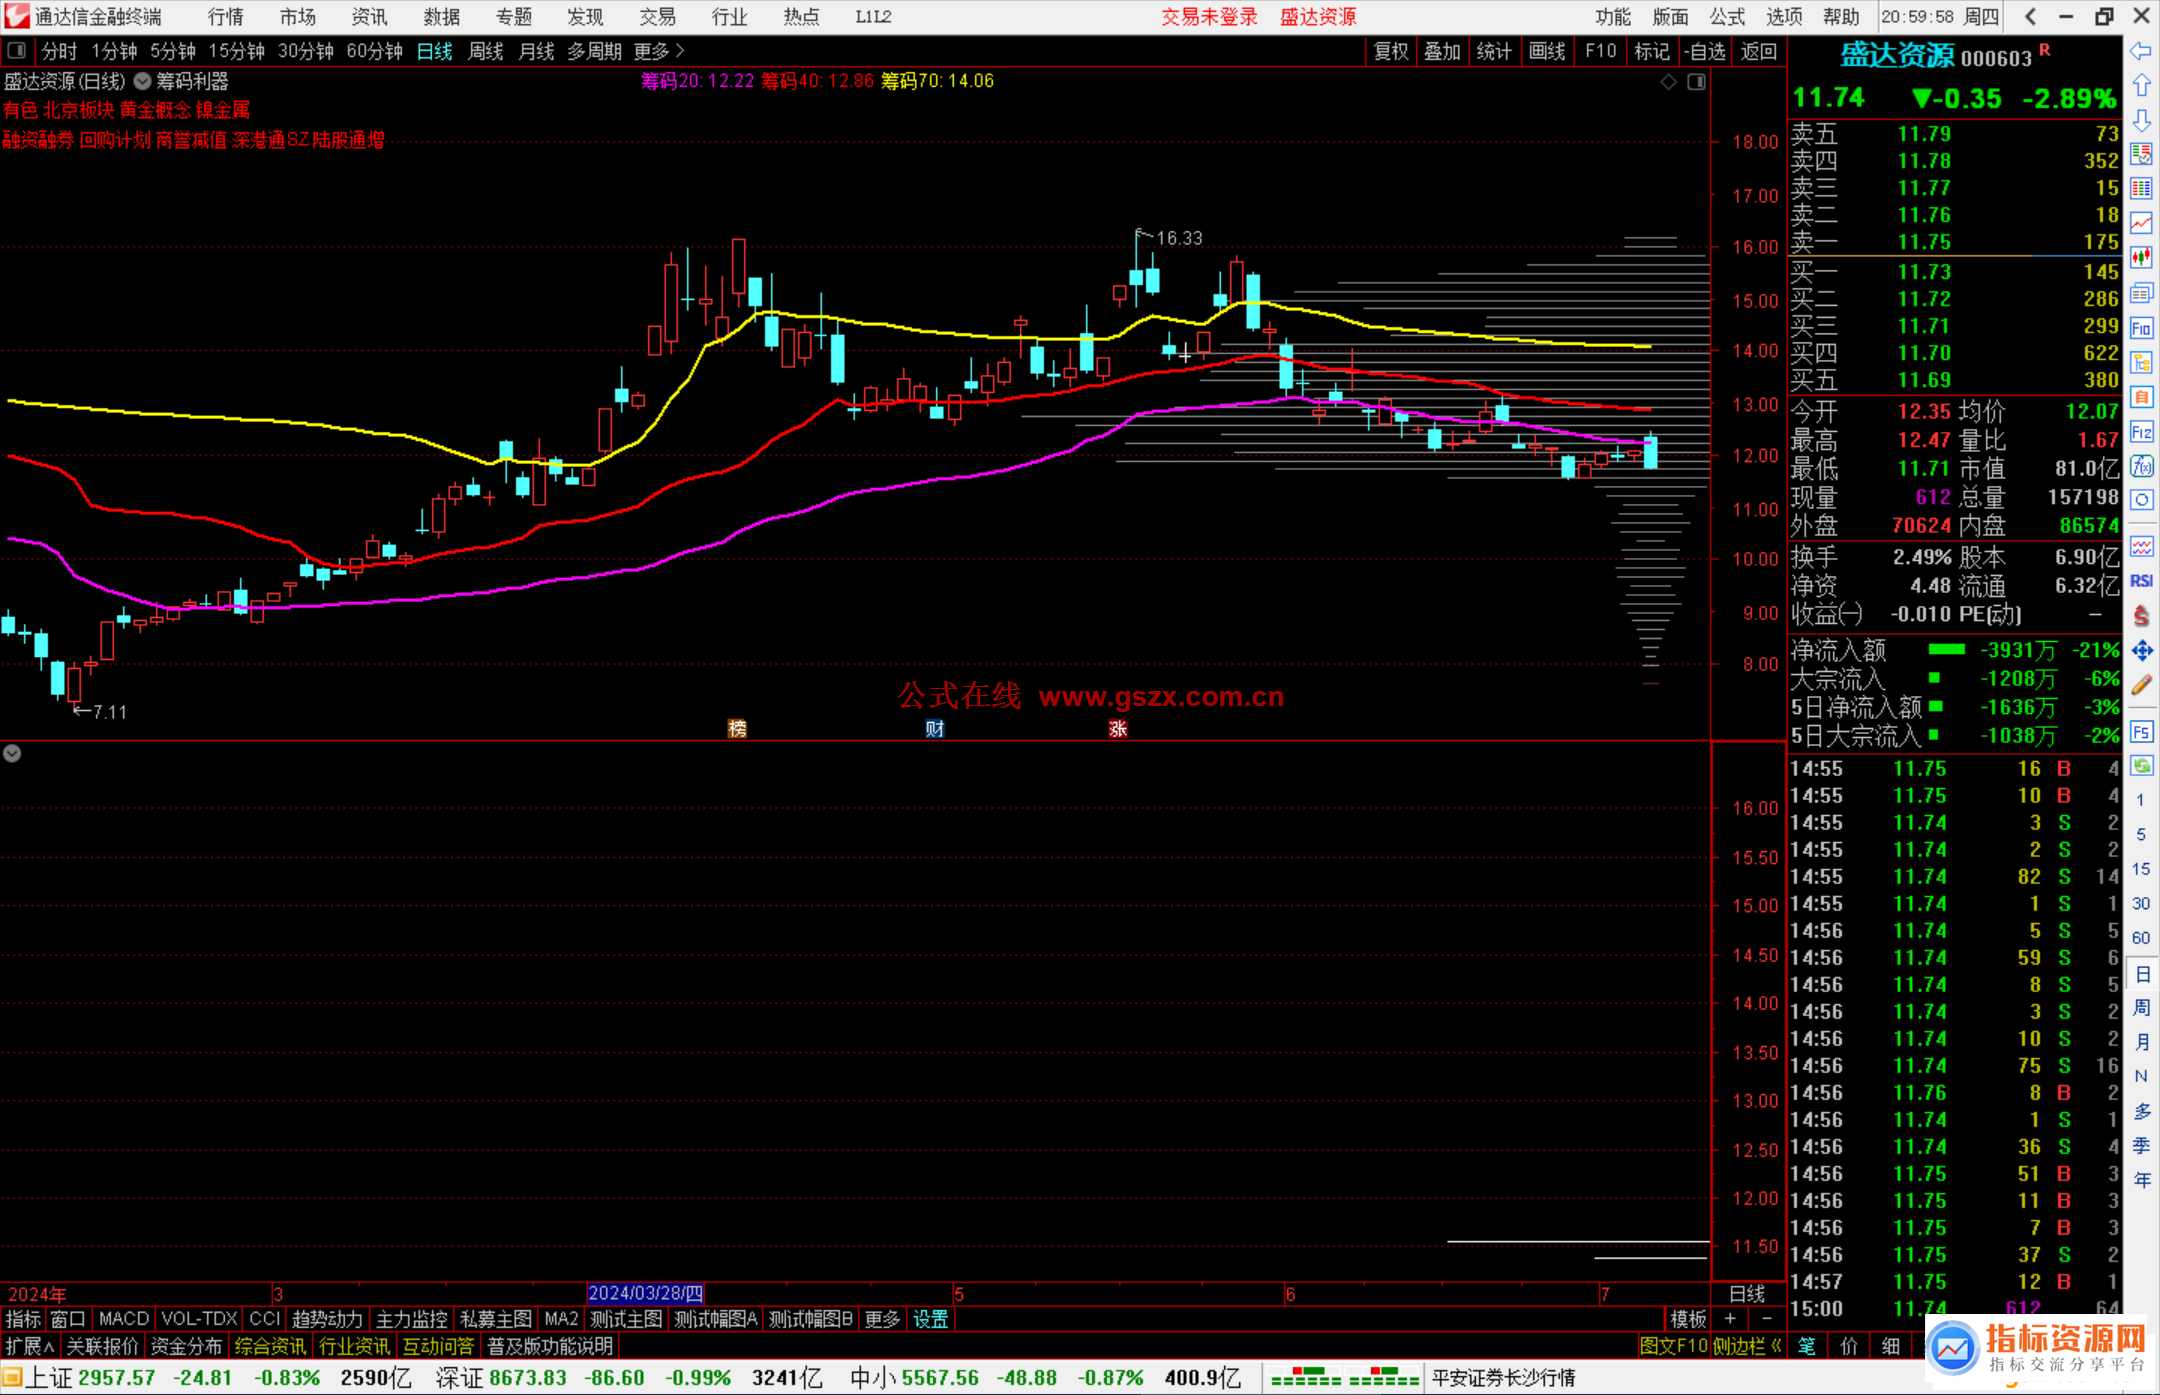Open the 日线 period selector at chart bottom
Viewport: 2160px width, 1395px height.
[1748, 1294]
